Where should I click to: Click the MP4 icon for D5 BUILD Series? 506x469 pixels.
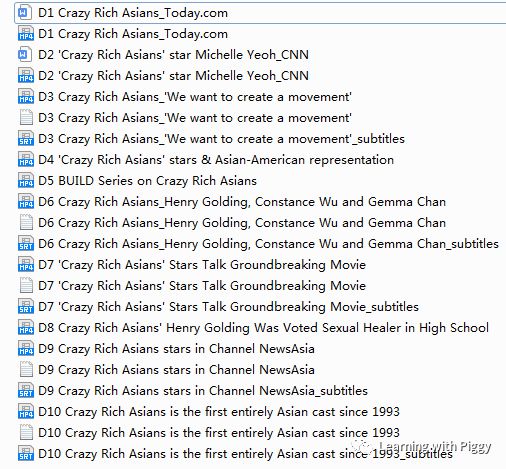tap(26, 181)
